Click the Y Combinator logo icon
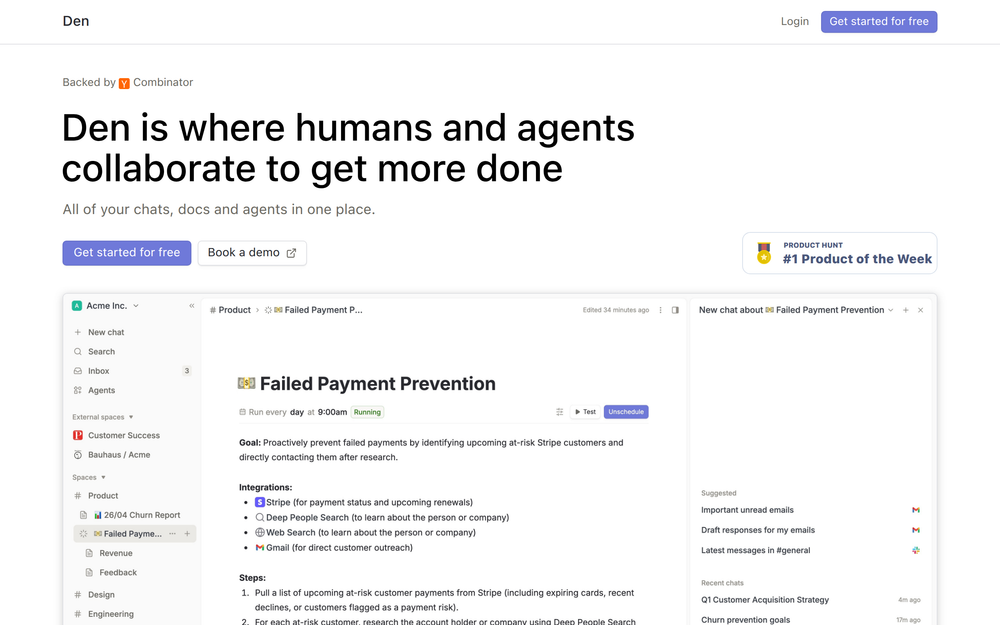The image size is (1000, 625). point(124,83)
